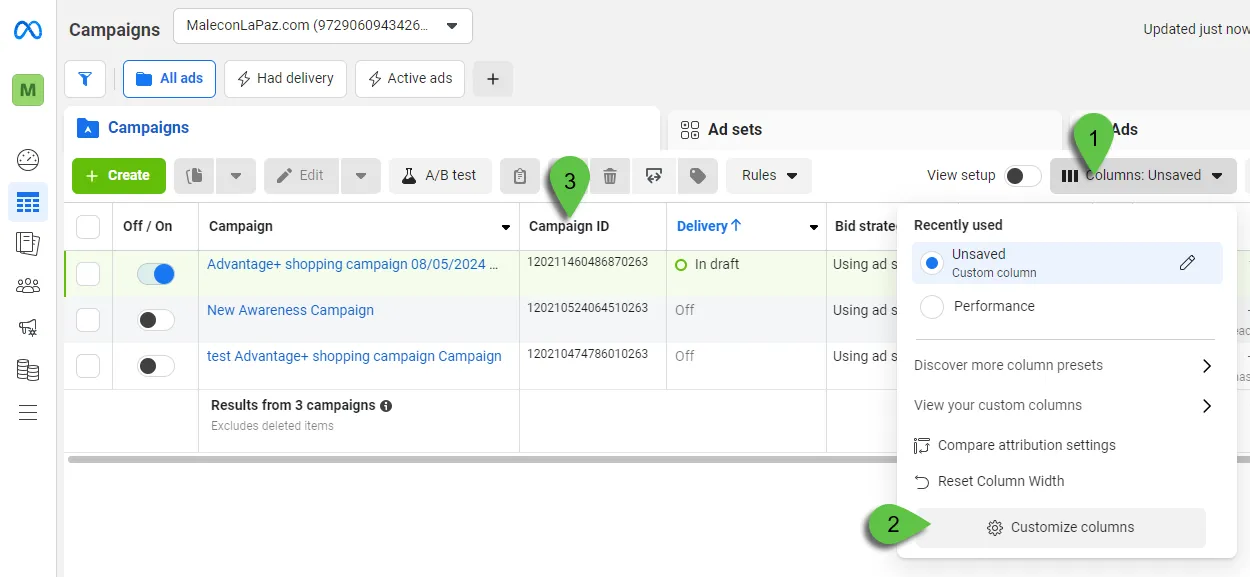Click pencil icon to edit Unsaved preset

click(x=1188, y=263)
